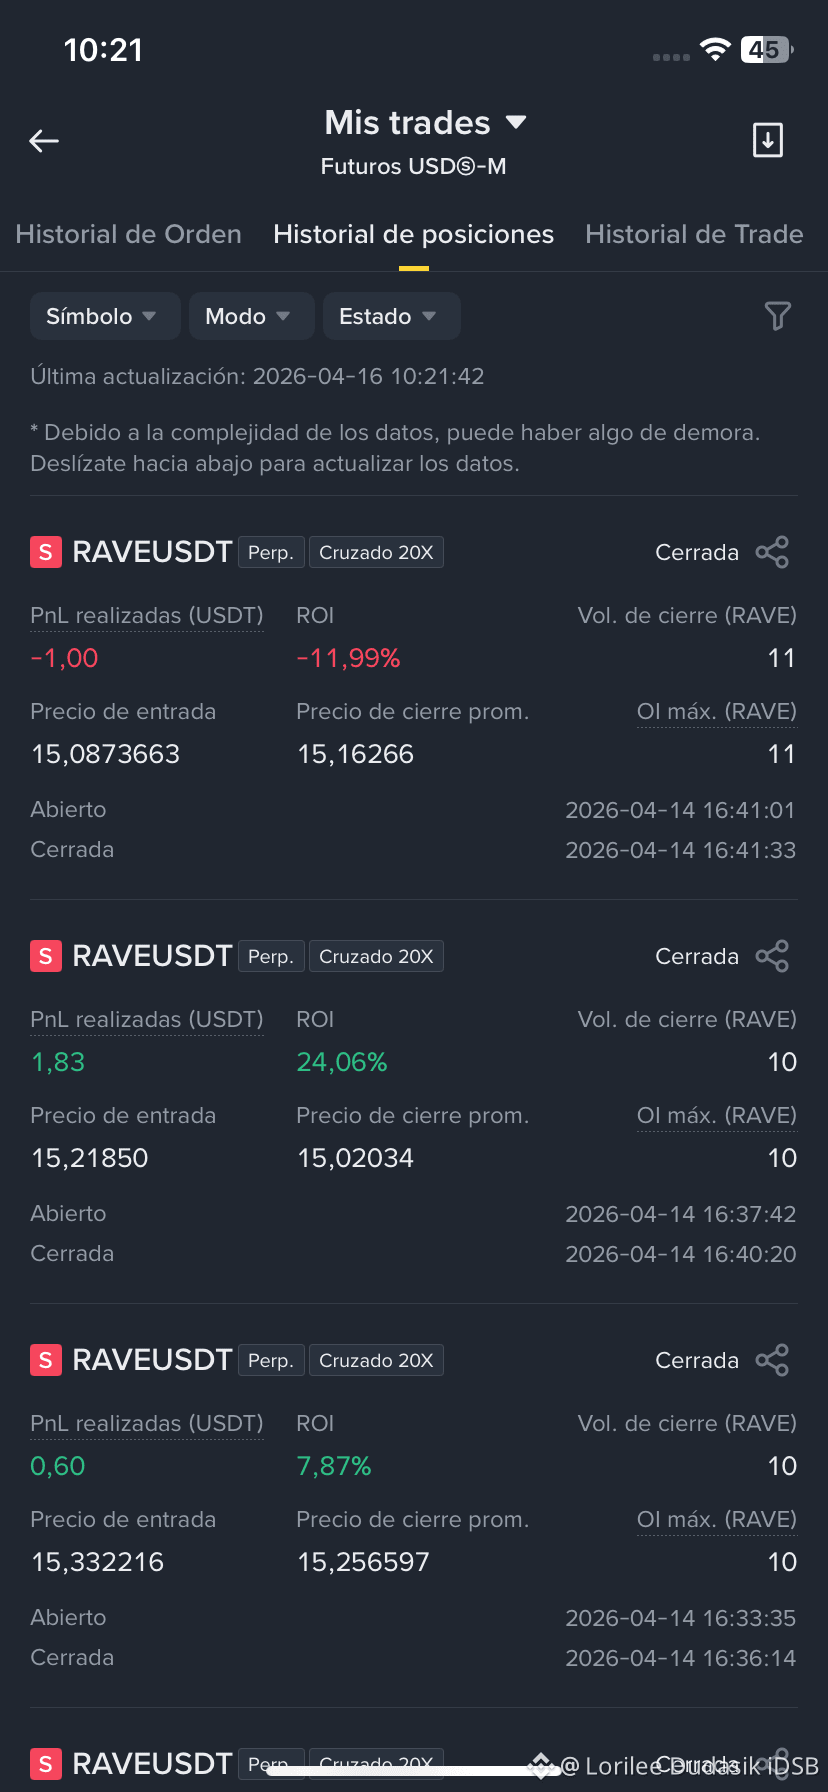The image size is (828, 1792).
Task: Open the Modo filter dropdown
Action: point(252,316)
